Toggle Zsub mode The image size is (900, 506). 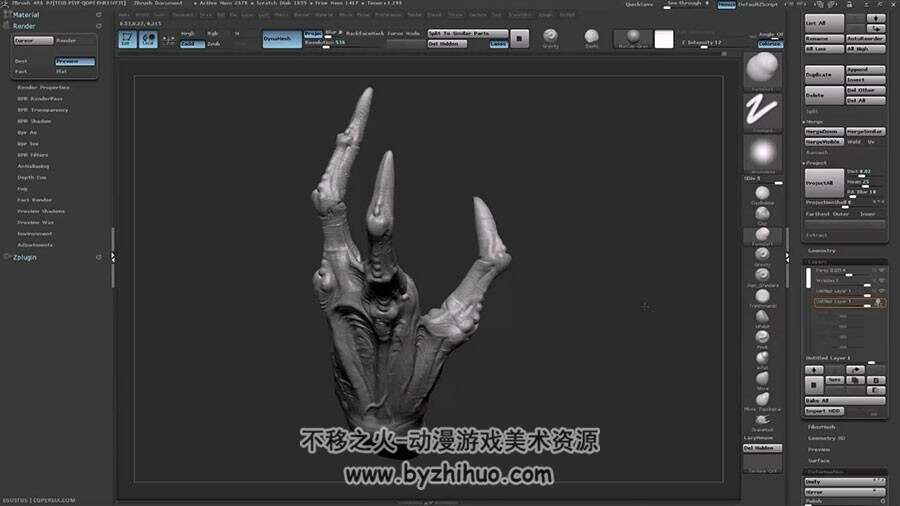[214, 44]
